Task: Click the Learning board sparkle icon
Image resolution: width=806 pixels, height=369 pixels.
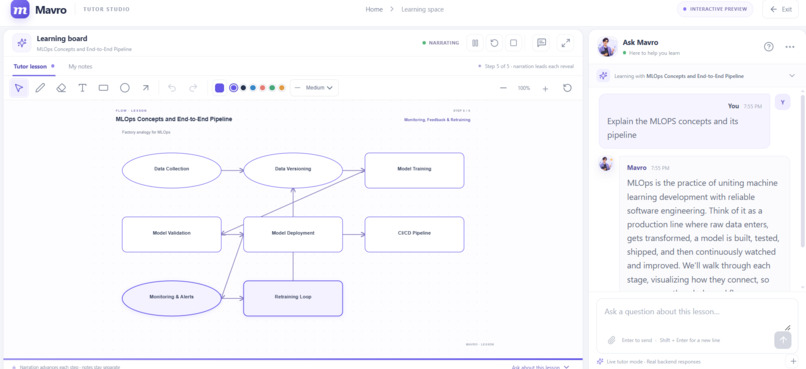Action: [x=22, y=43]
